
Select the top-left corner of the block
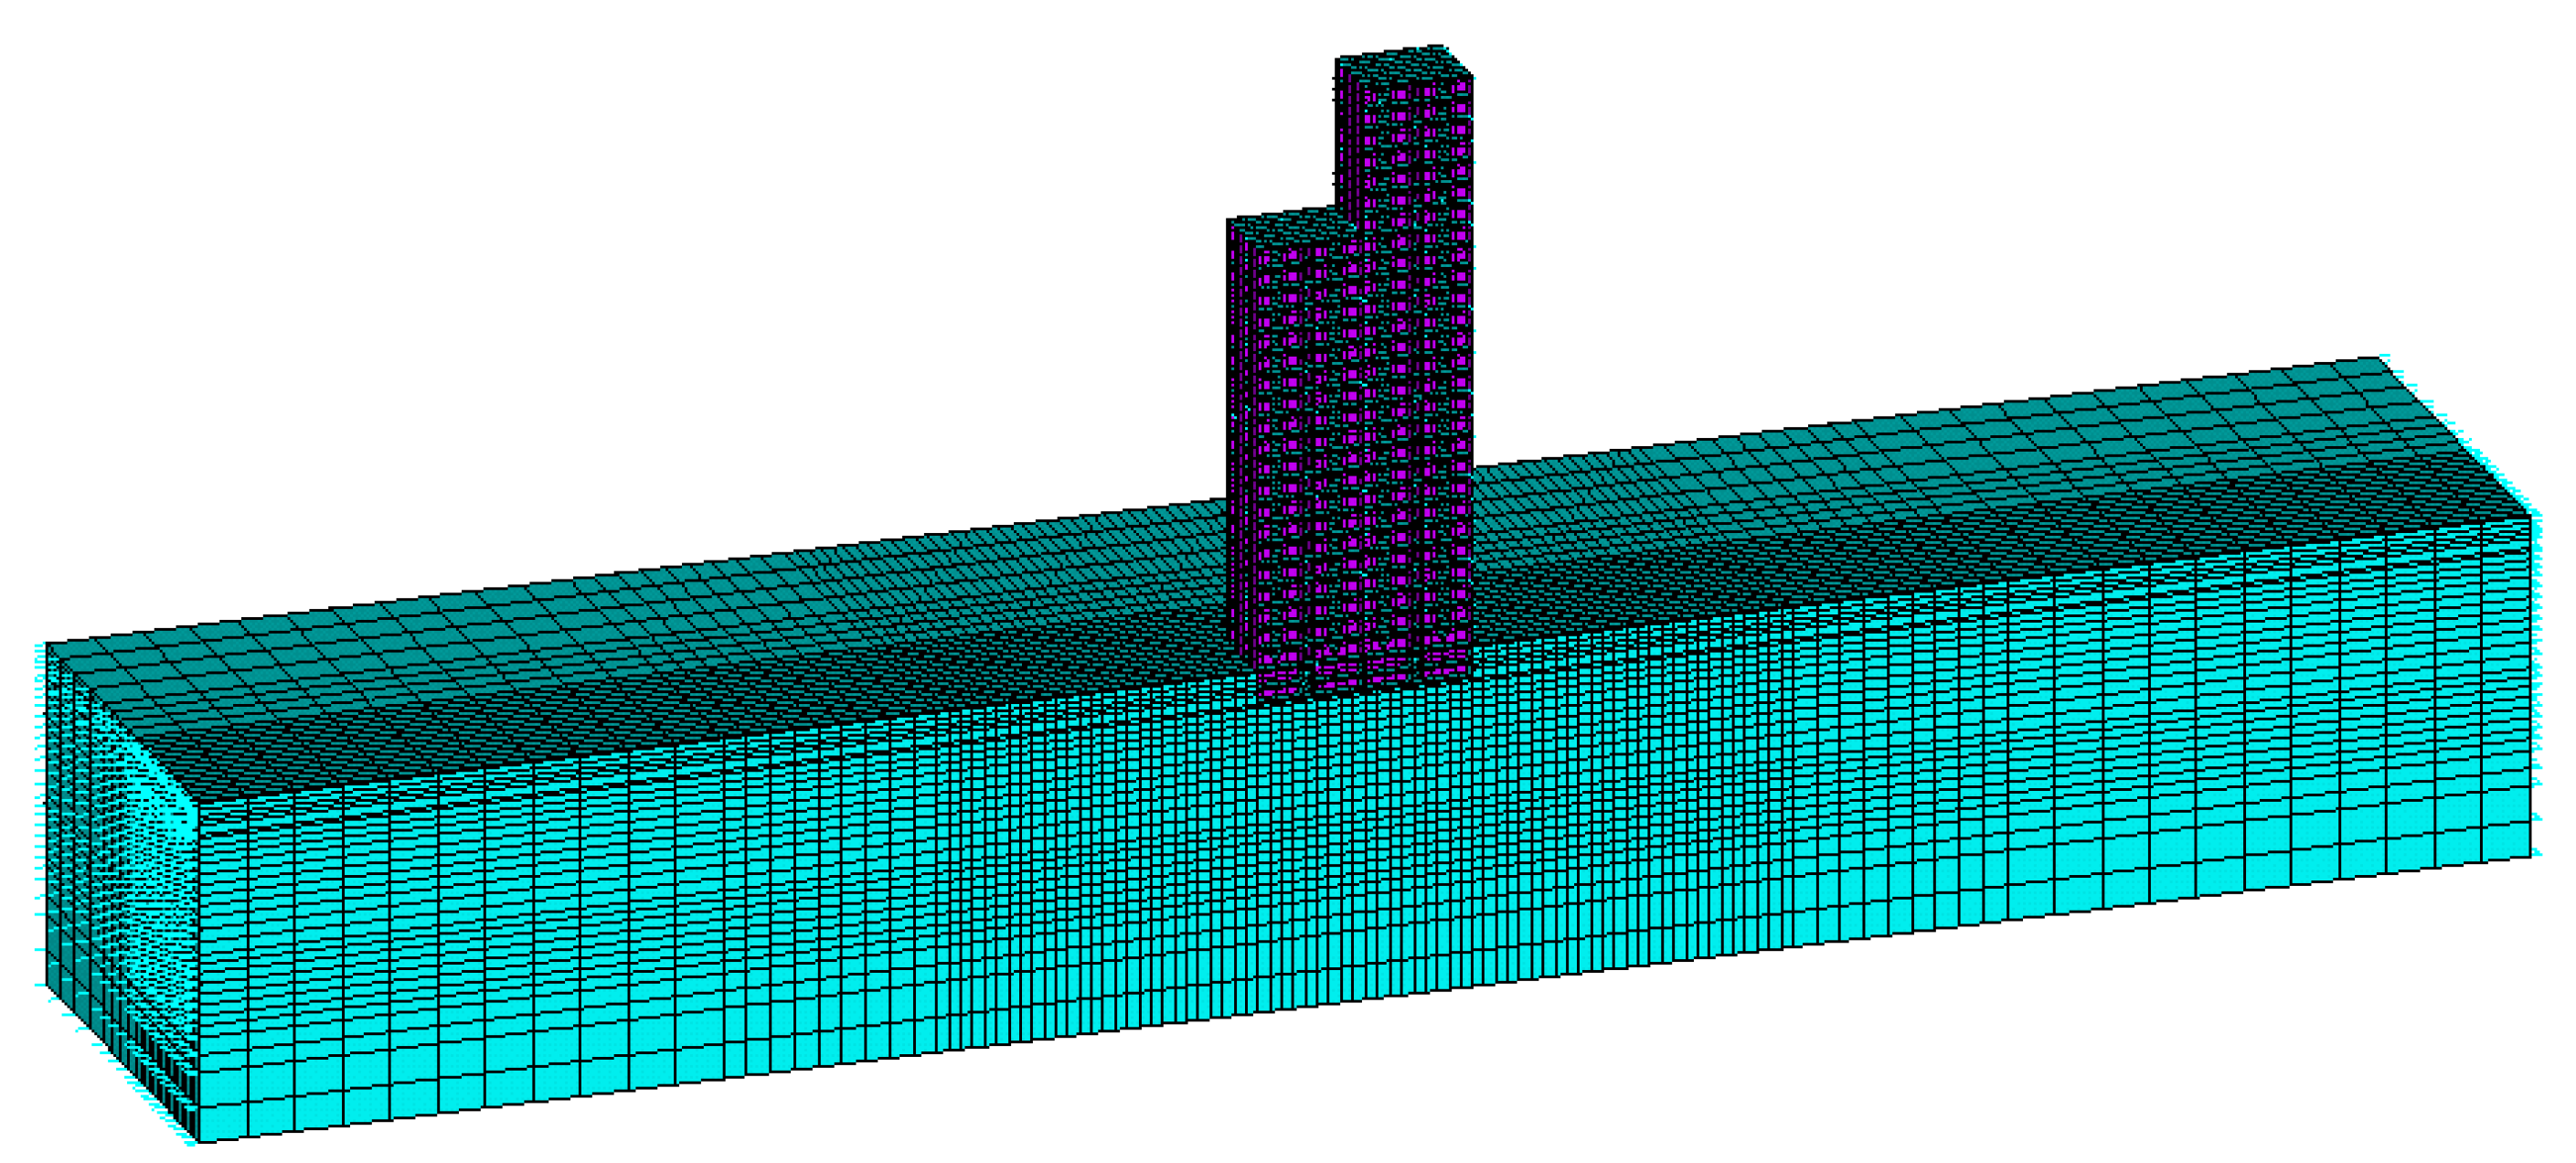(x=47, y=644)
